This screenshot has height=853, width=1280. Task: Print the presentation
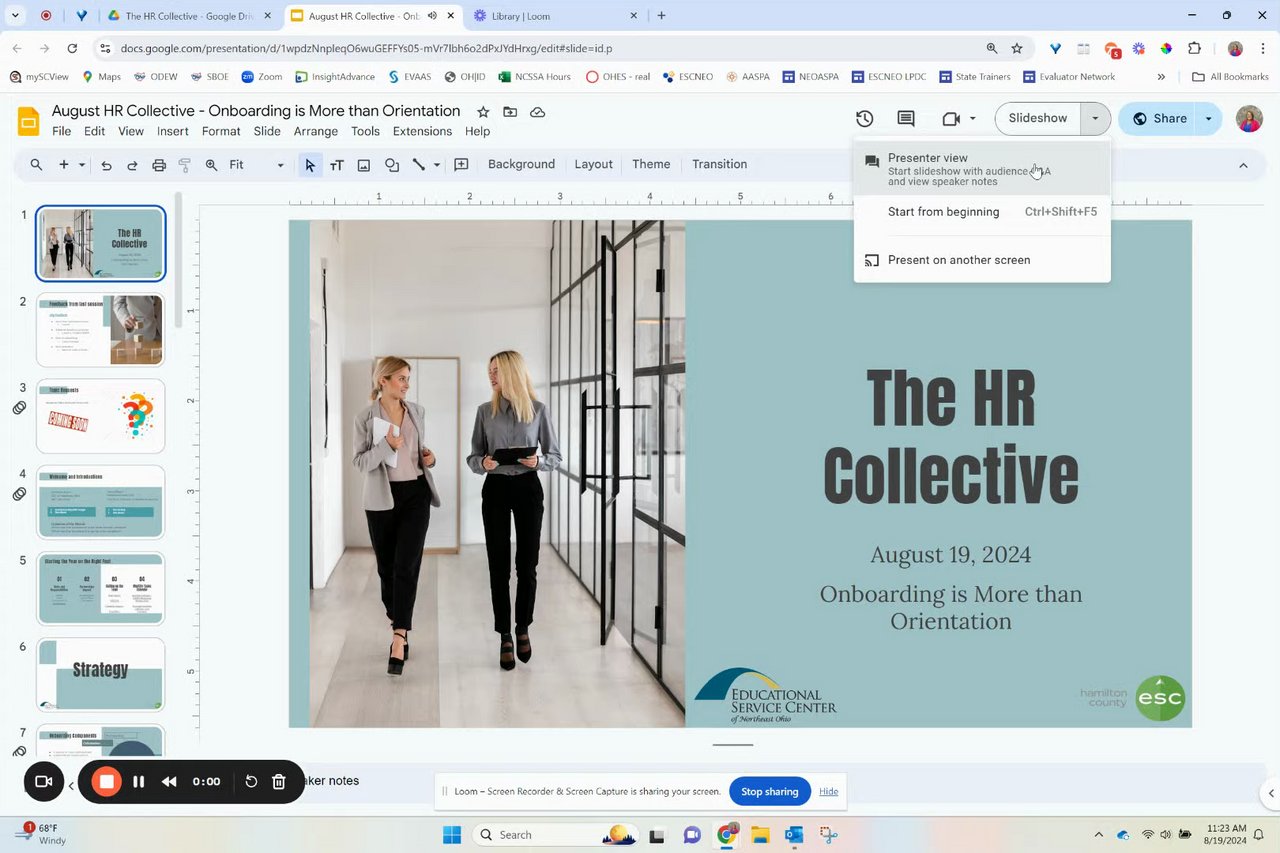tap(159, 165)
